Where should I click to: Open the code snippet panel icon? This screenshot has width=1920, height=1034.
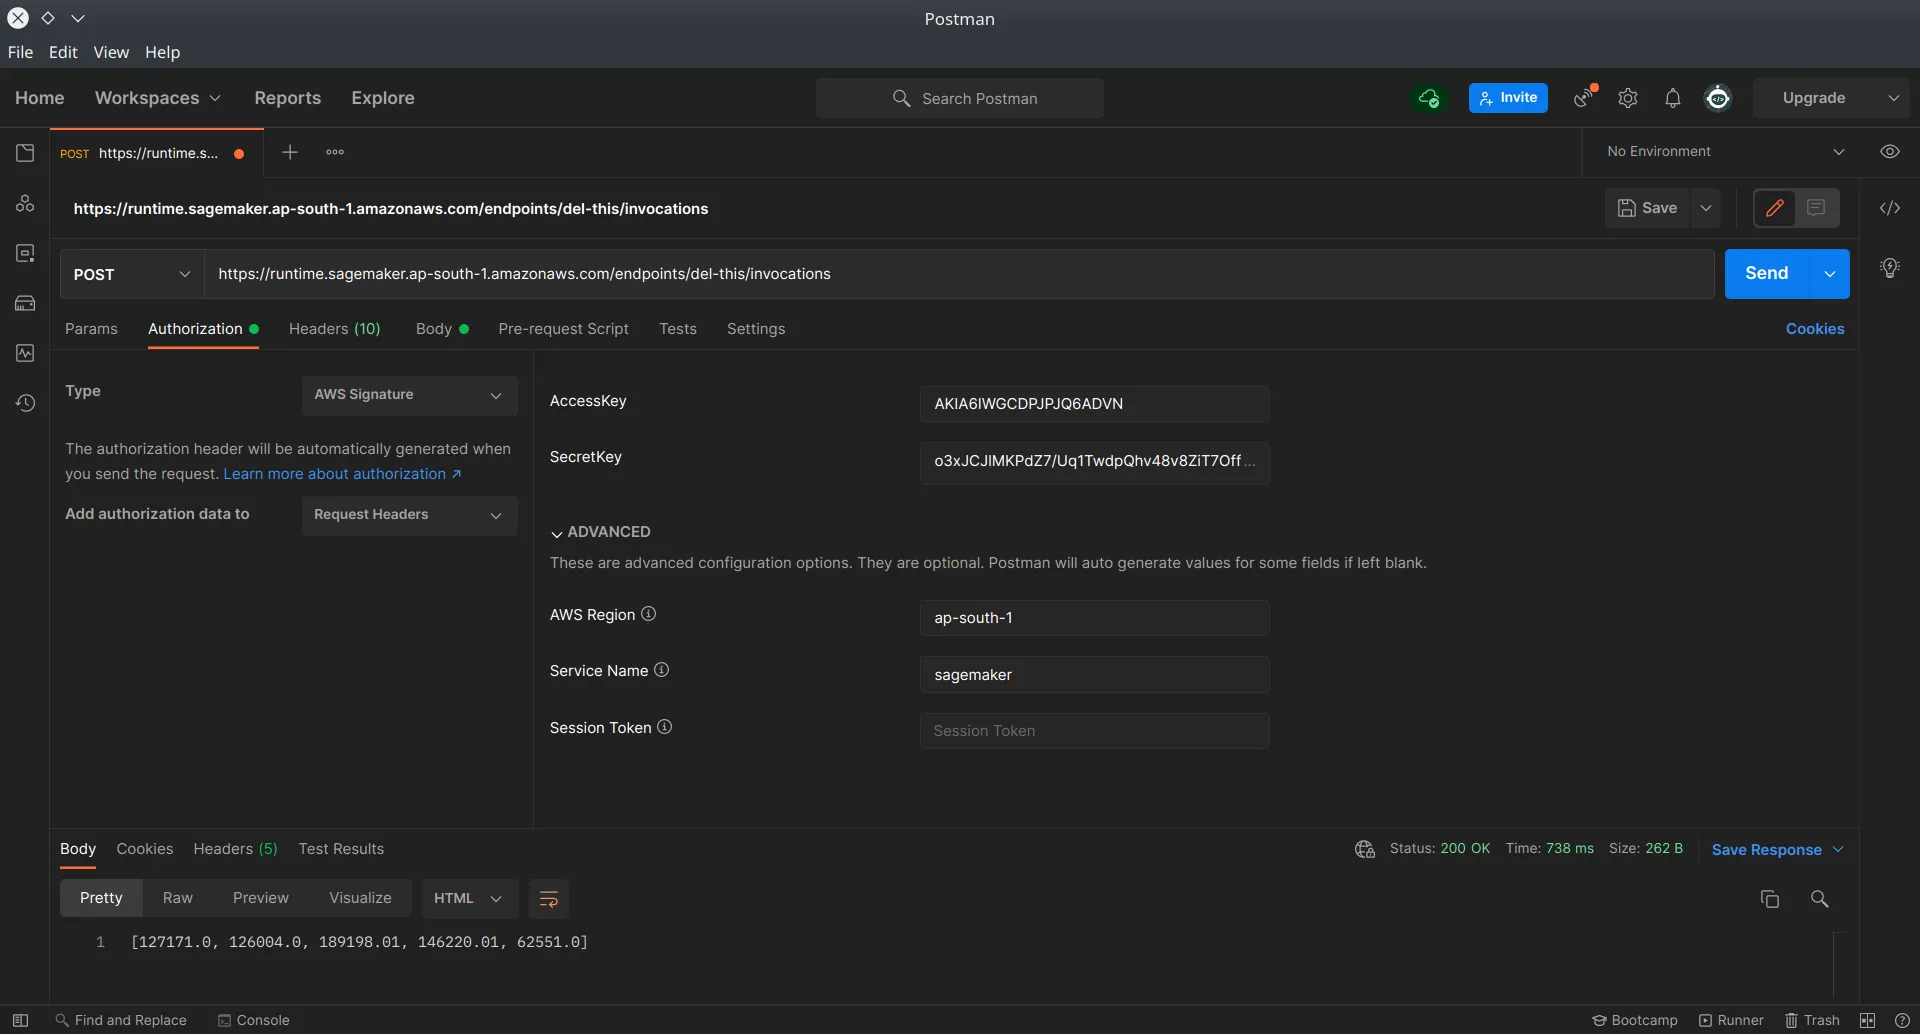[x=1890, y=208]
